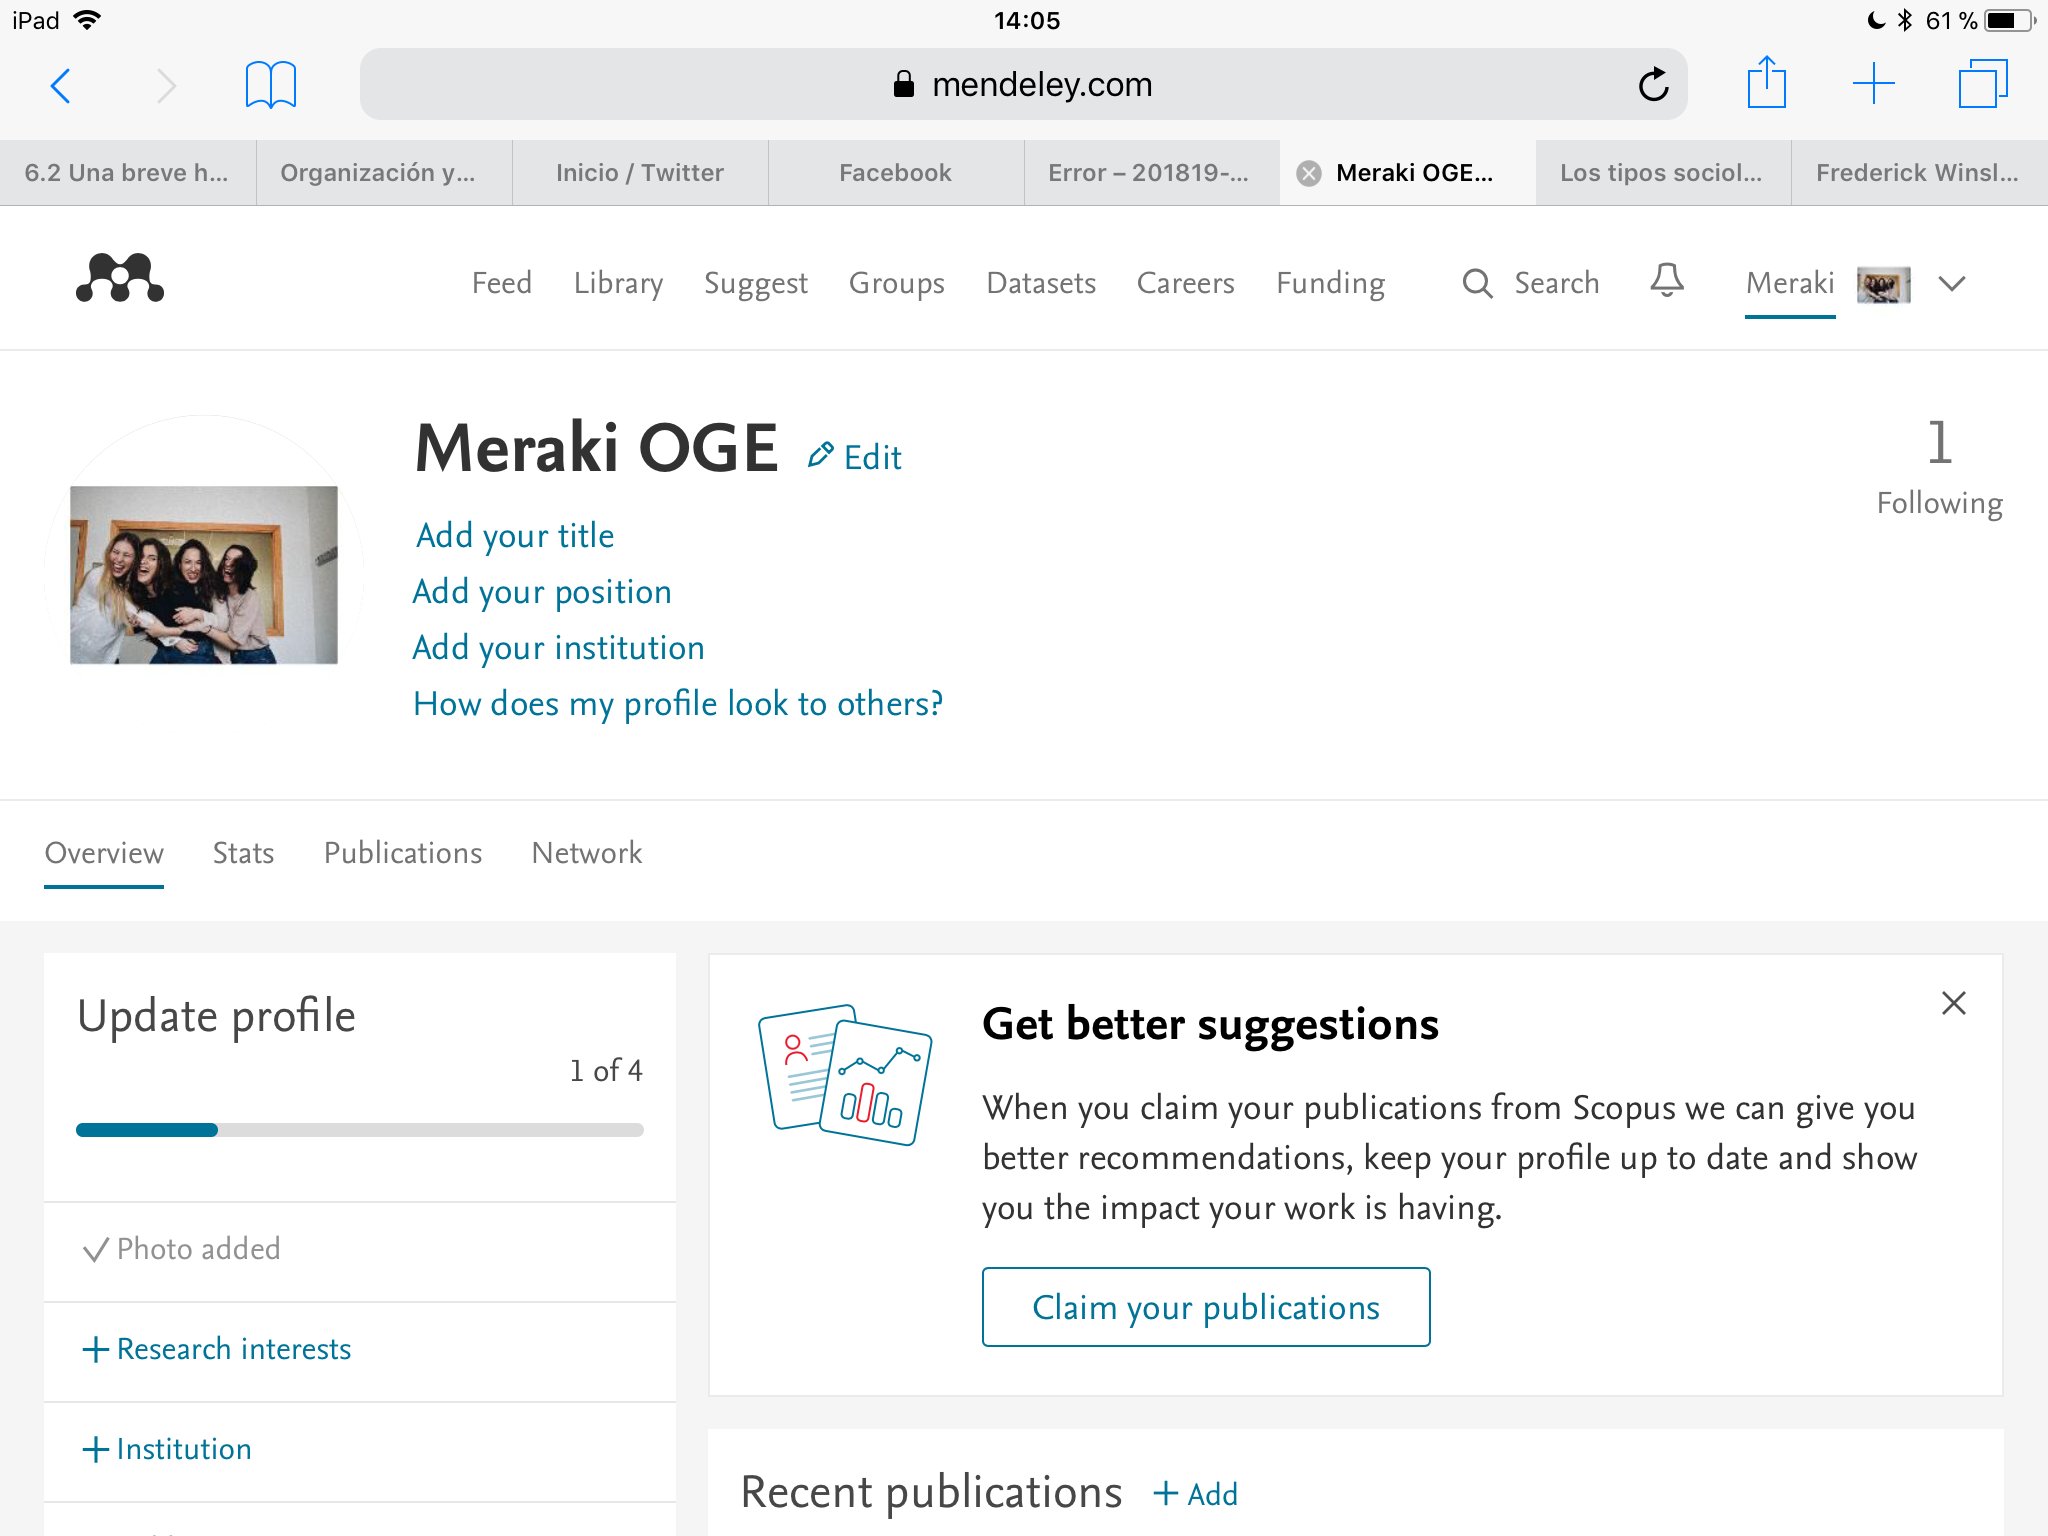Click the profile completion progress bar
This screenshot has height=1536, width=2048.
pos(359,1130)
